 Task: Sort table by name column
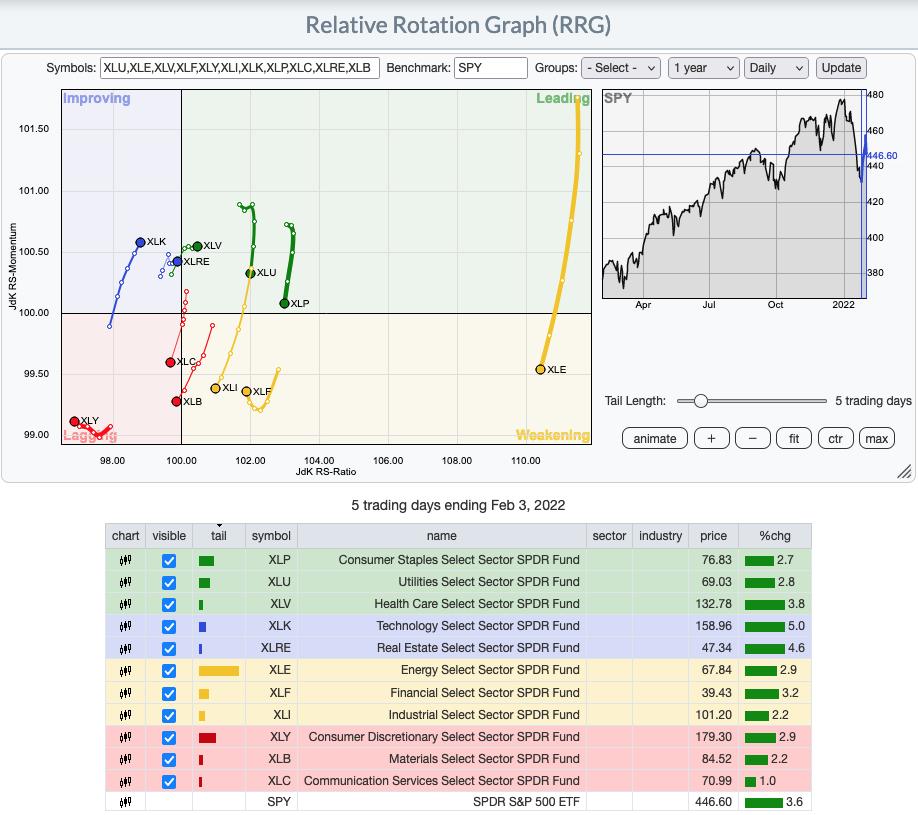click(x=441, y=536)
